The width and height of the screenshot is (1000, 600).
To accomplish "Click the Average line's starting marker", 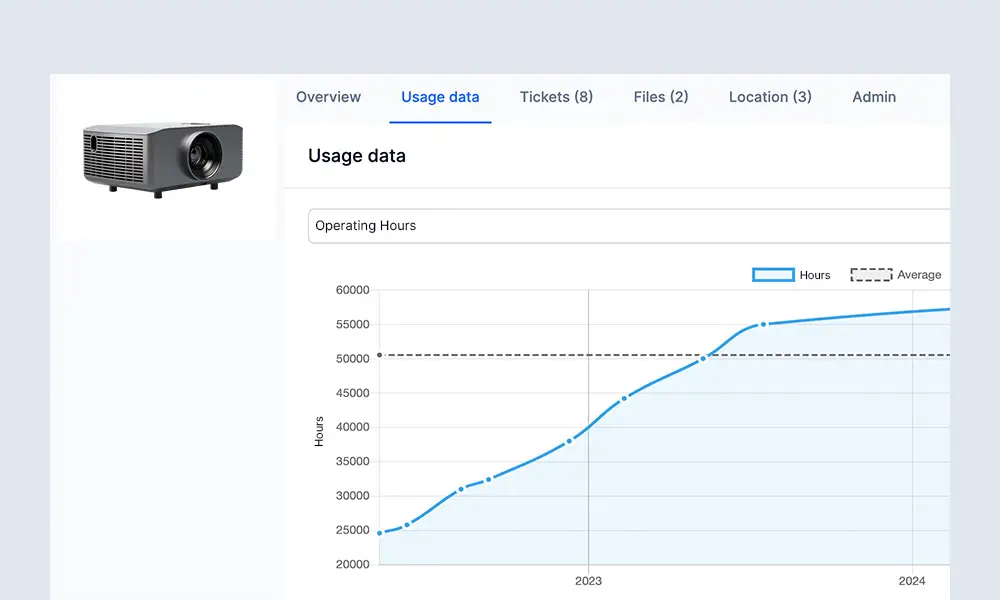I will coord(379,355).
